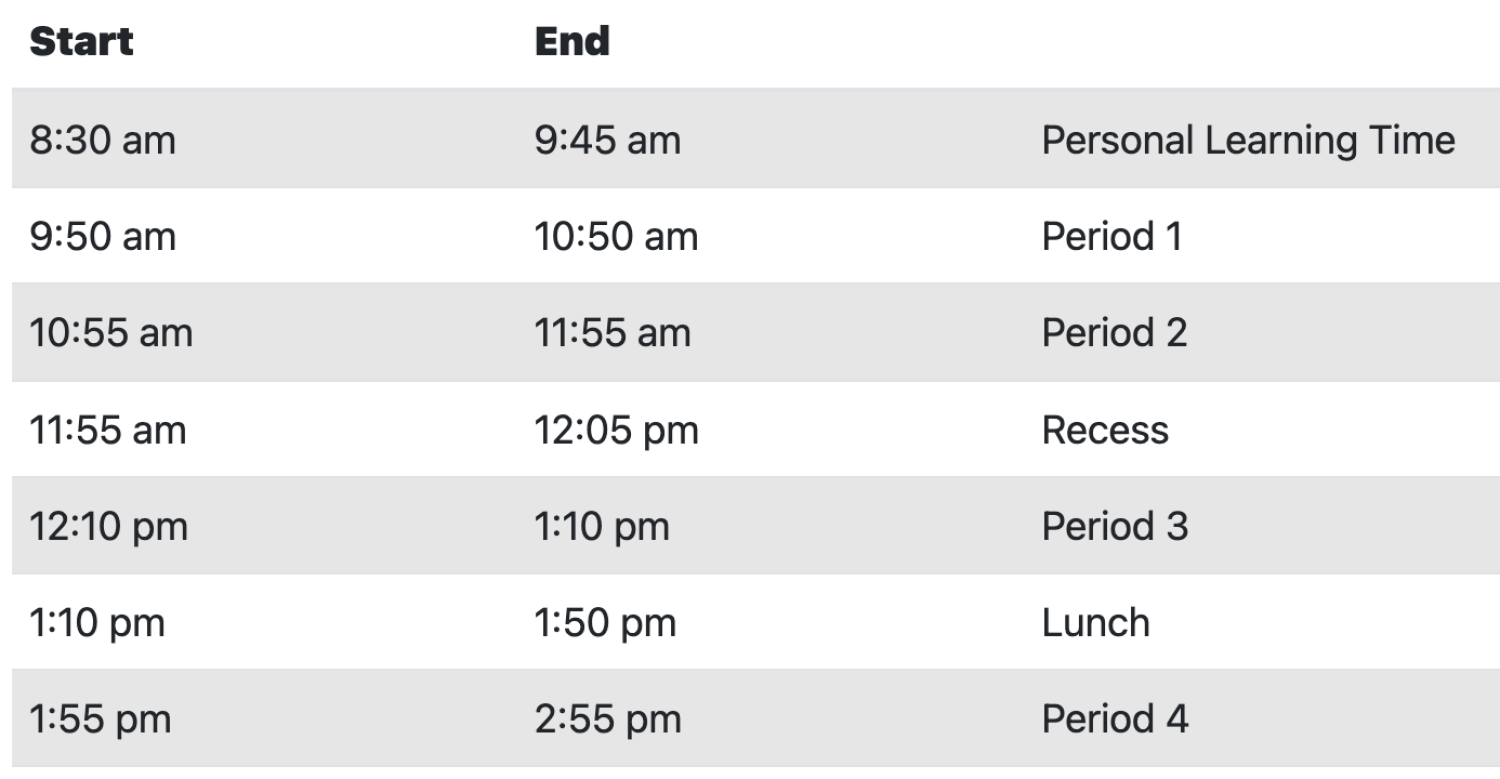
Task: Select the Personal Learning Time label
Action: pos(1248,140)
